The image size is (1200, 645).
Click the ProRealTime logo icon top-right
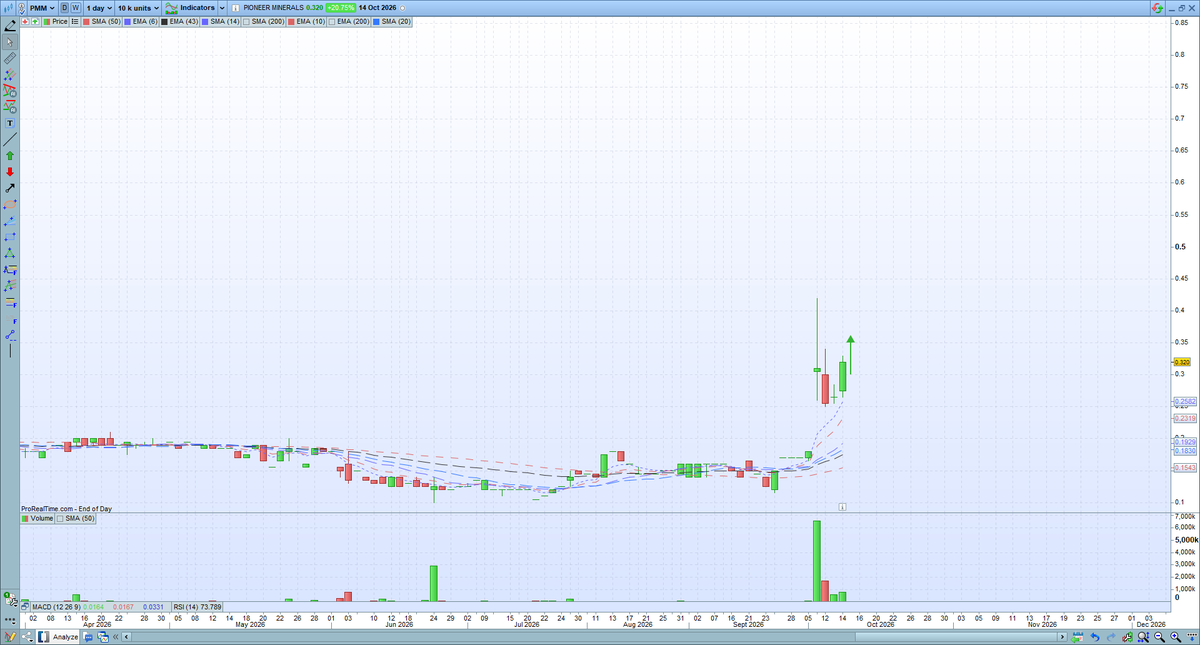(1157, 8)
